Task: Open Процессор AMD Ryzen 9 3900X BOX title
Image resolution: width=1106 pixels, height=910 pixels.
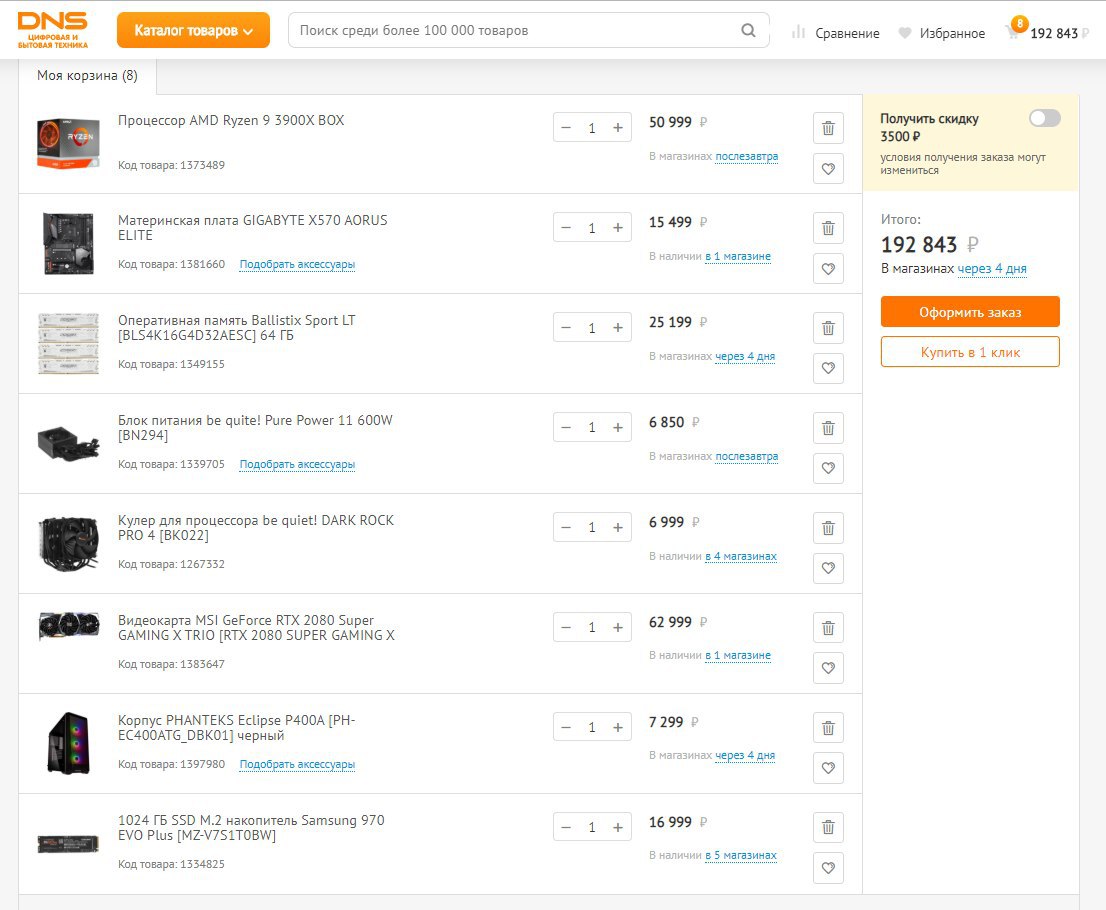Action: tap(231, 121)
